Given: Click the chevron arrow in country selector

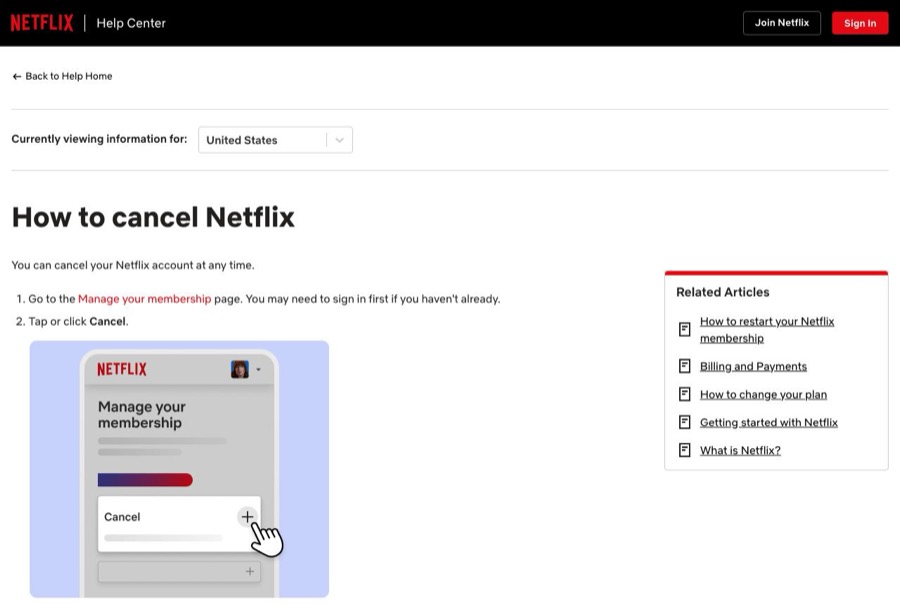Looking at the screenshot, I should click(x=339, y=140).
